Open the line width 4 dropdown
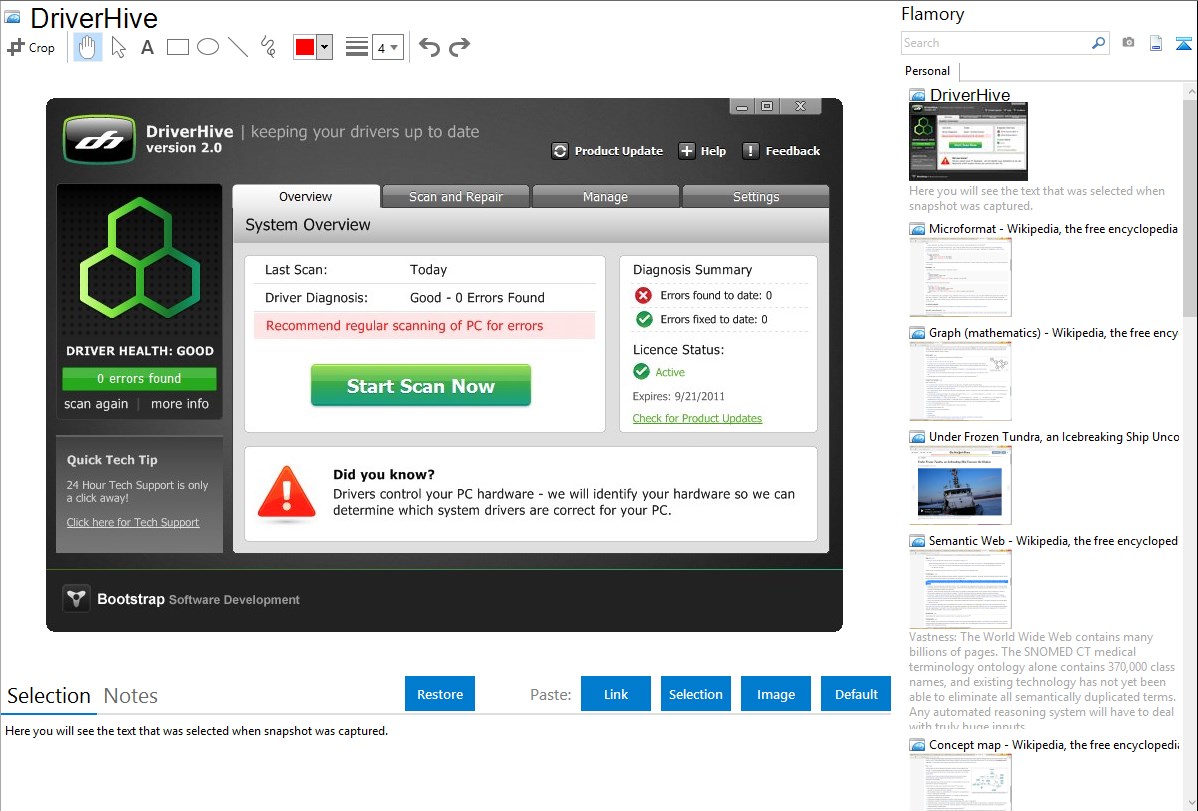This screenshot has width=1198, height=811. pyautogui.click(x=387, y=47)
